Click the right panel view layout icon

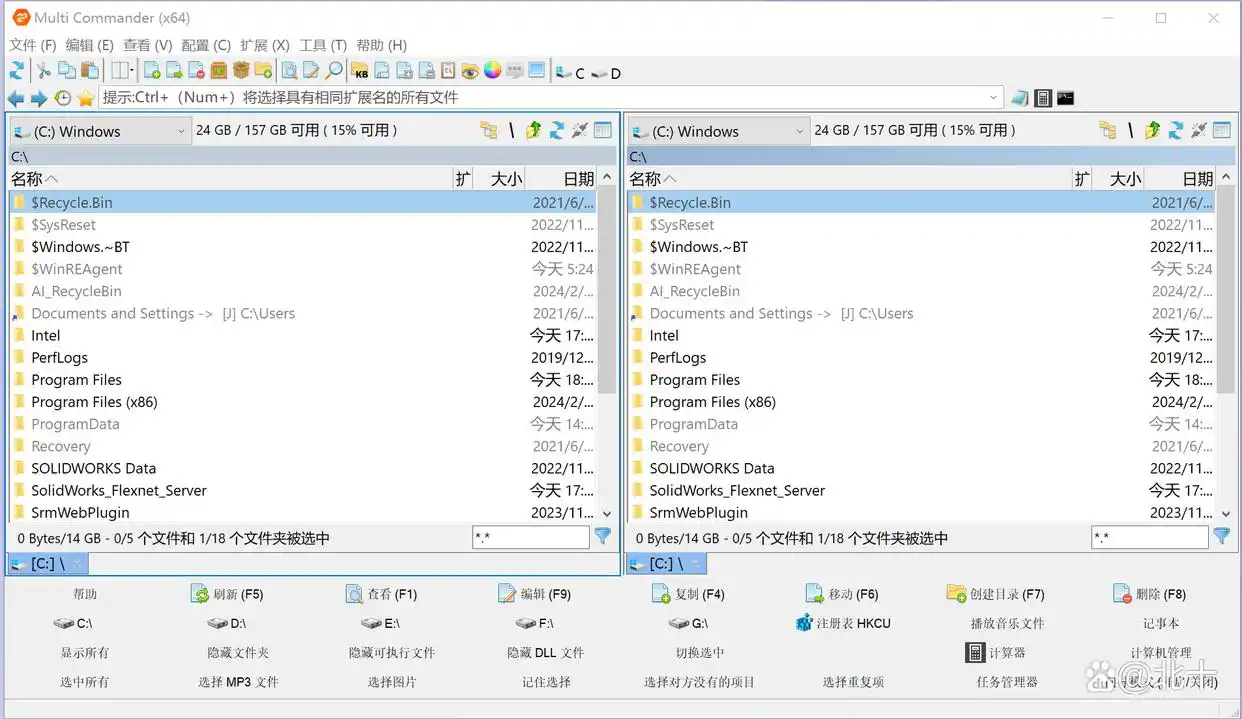[x=1221, y=130]
